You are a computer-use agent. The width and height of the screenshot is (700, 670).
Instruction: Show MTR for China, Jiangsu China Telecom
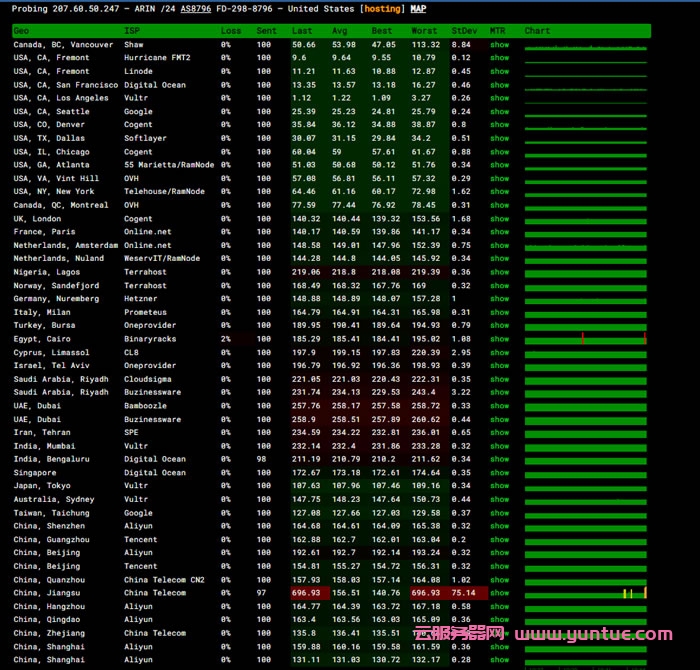point(499,593)
